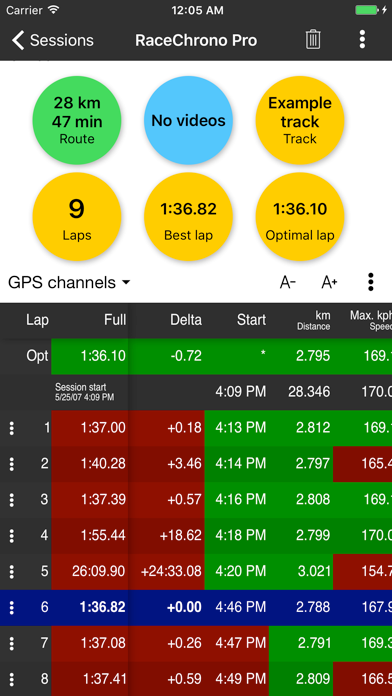Open lap 5 row options dots
This screenshot has width=392, height=696.
[x=12, y=572]
